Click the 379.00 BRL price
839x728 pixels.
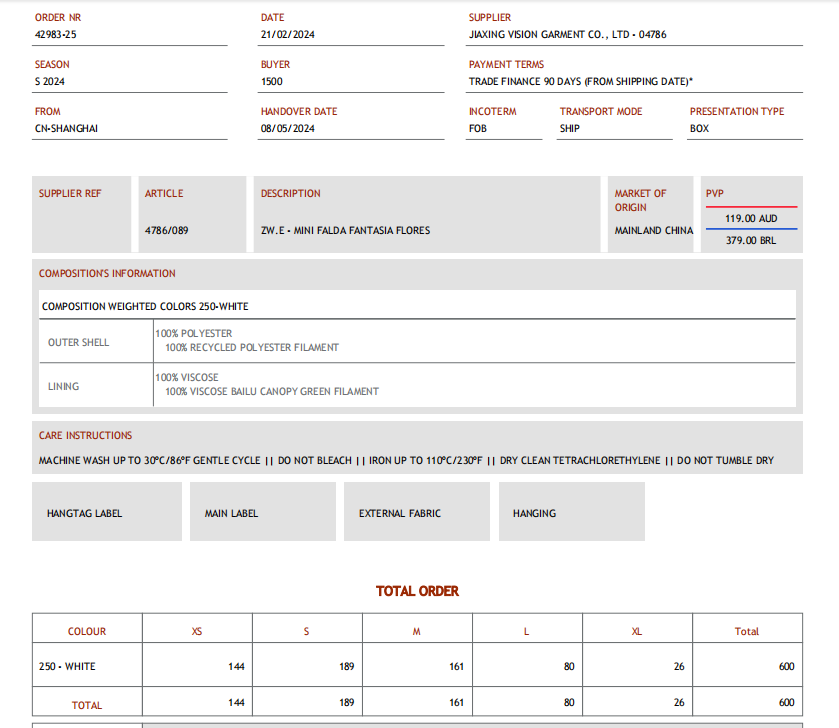(x=751, y=240)
